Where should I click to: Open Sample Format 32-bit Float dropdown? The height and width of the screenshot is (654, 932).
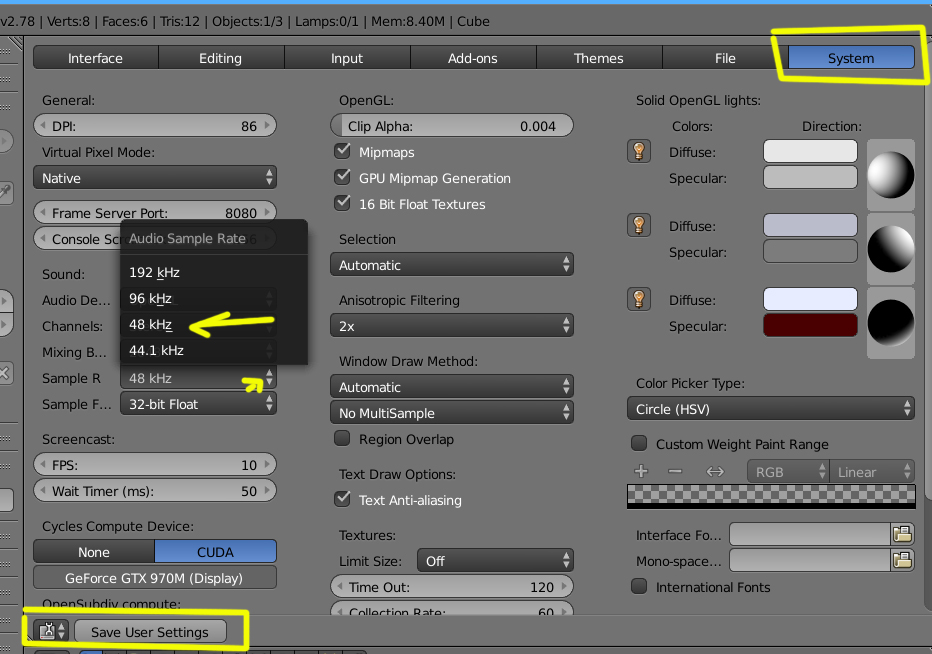click(x=198, y=404)
